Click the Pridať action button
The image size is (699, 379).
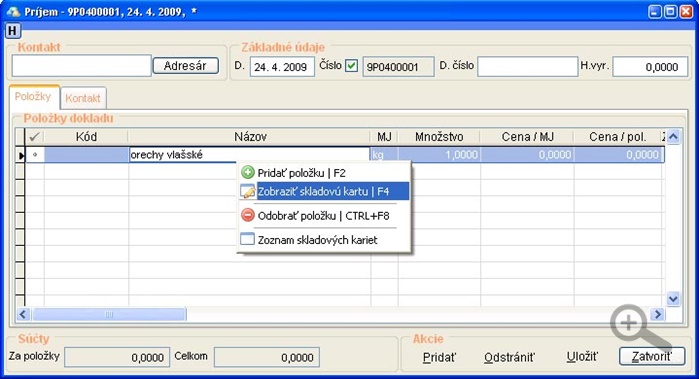440,357
